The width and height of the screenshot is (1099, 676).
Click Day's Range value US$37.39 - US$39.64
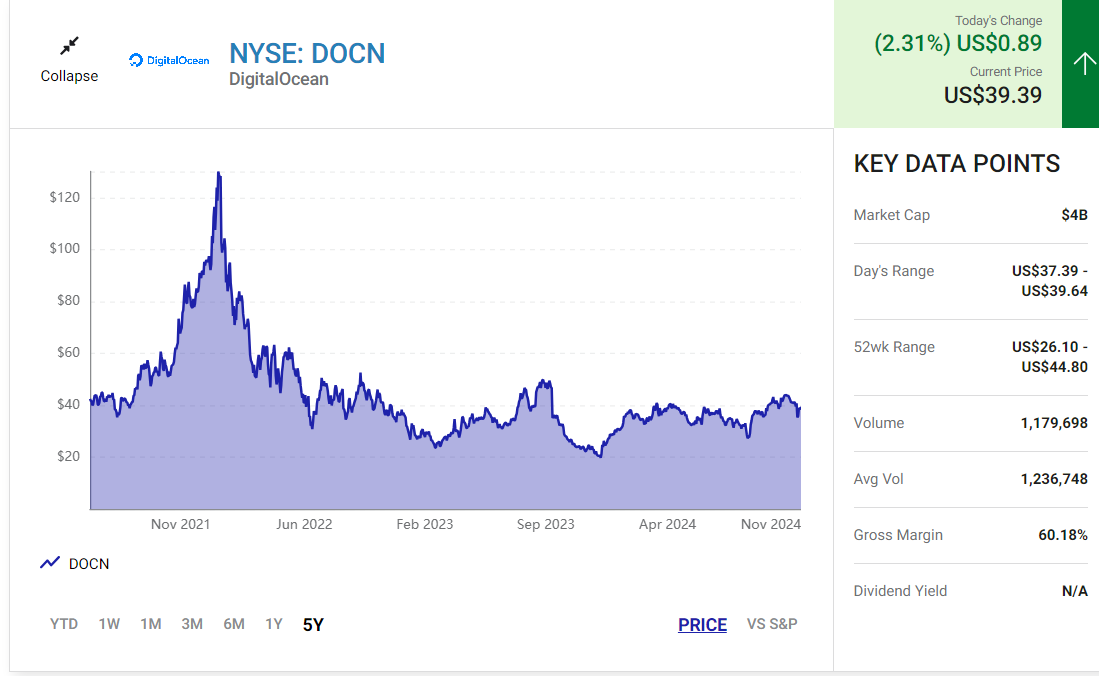pyautogui.click(x=1050, y=281)
